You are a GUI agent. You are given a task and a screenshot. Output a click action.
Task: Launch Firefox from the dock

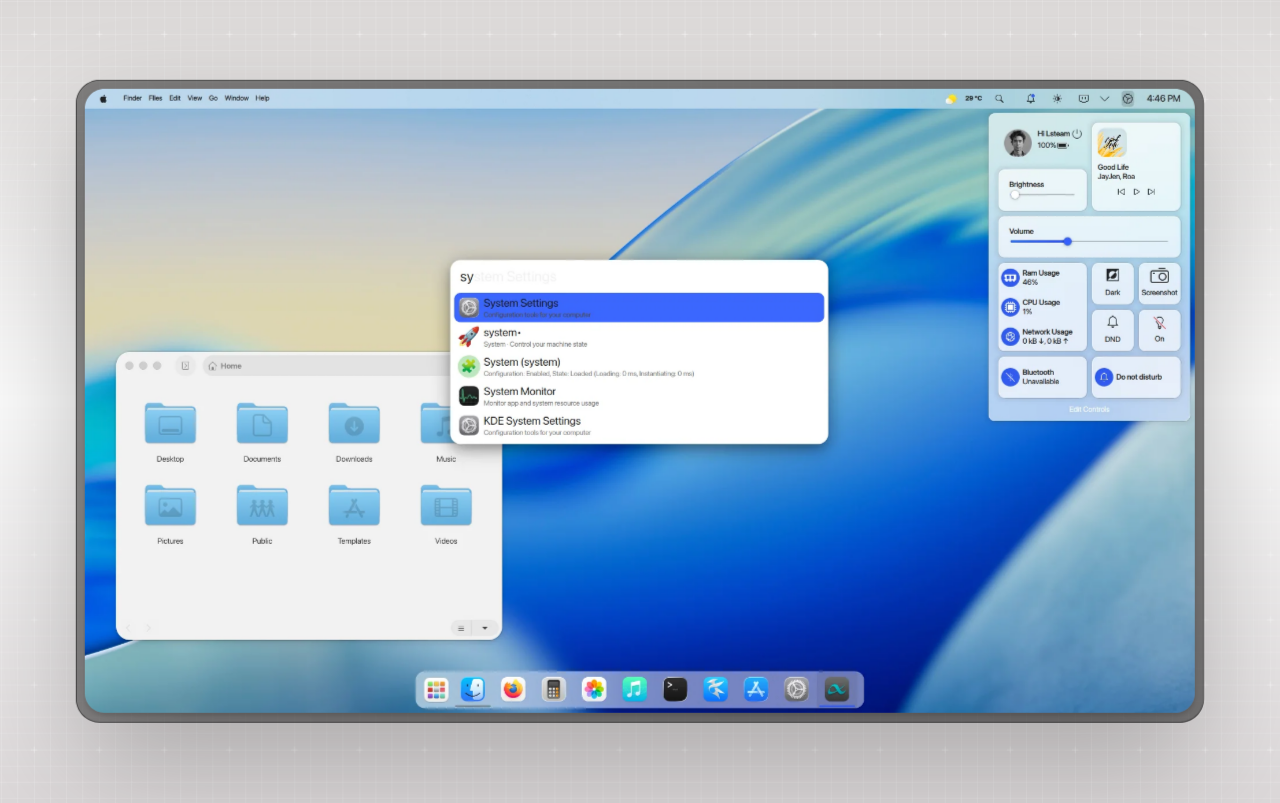click(x=513, y=689)
